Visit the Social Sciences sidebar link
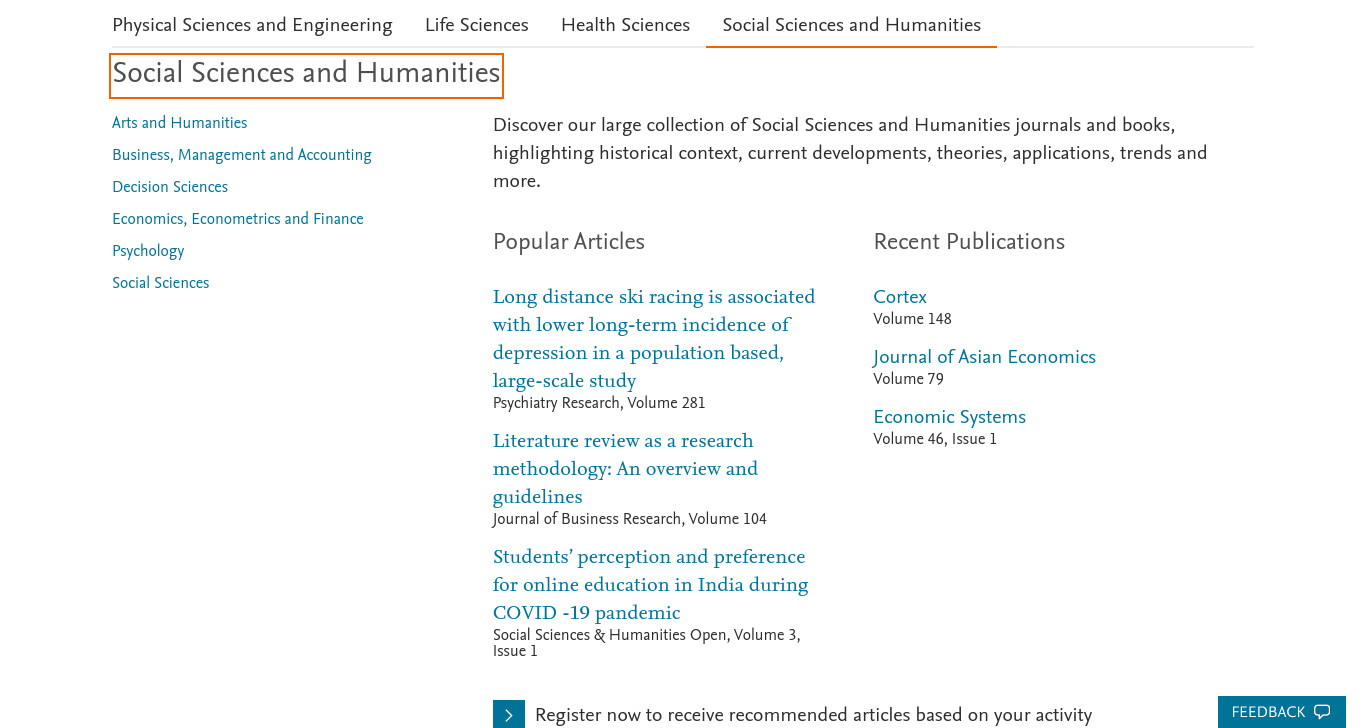This screenshot has width=1366, height=728. pyautogui.click(x=160, y=283)
